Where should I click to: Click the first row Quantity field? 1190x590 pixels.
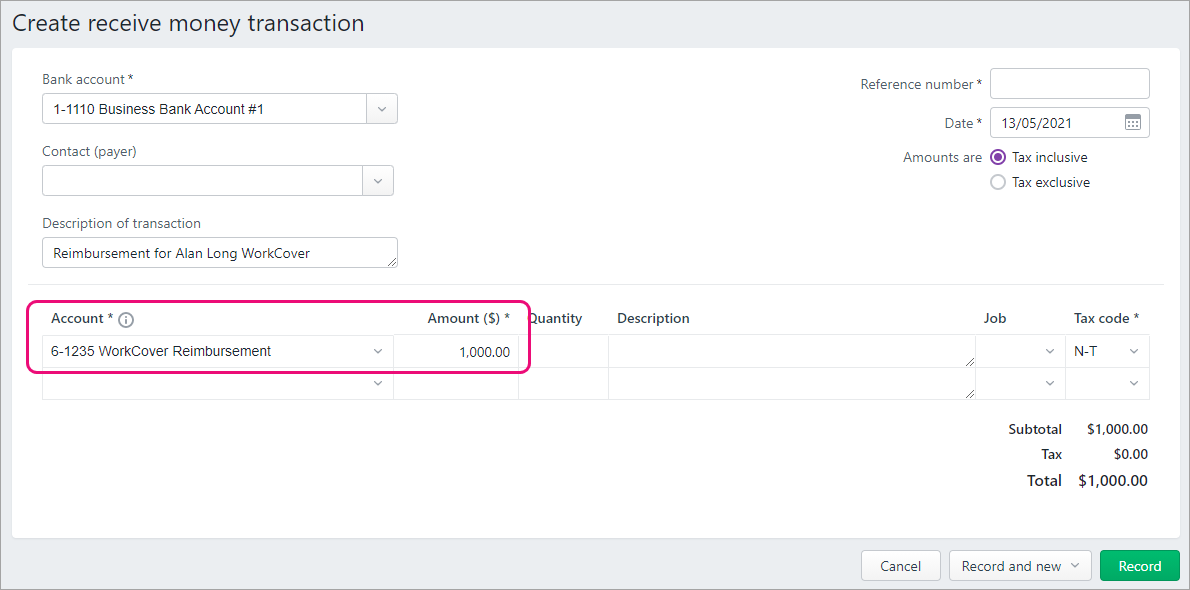tap(563, 352)
